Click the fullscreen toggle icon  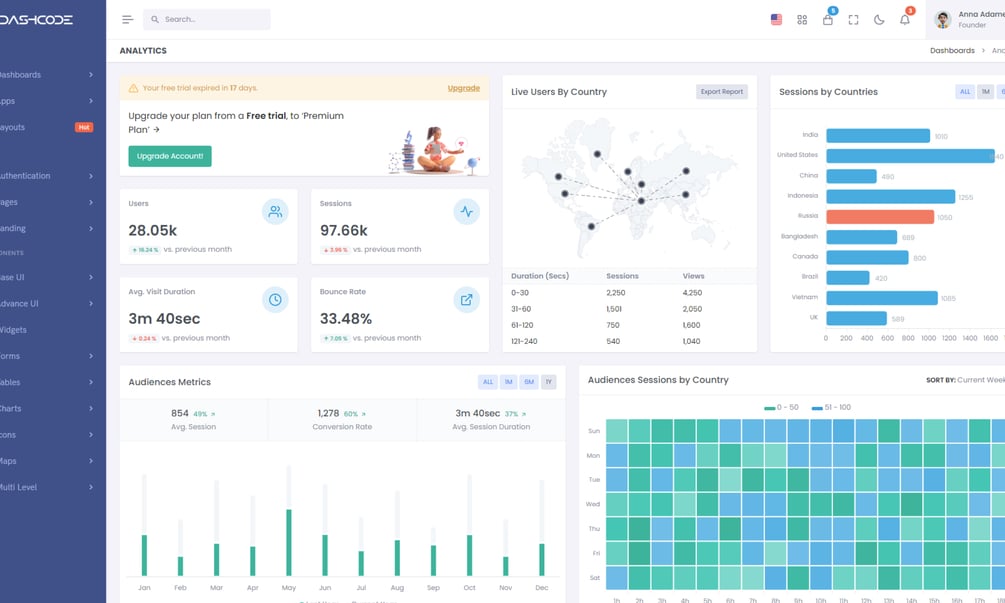click(853, 20)
